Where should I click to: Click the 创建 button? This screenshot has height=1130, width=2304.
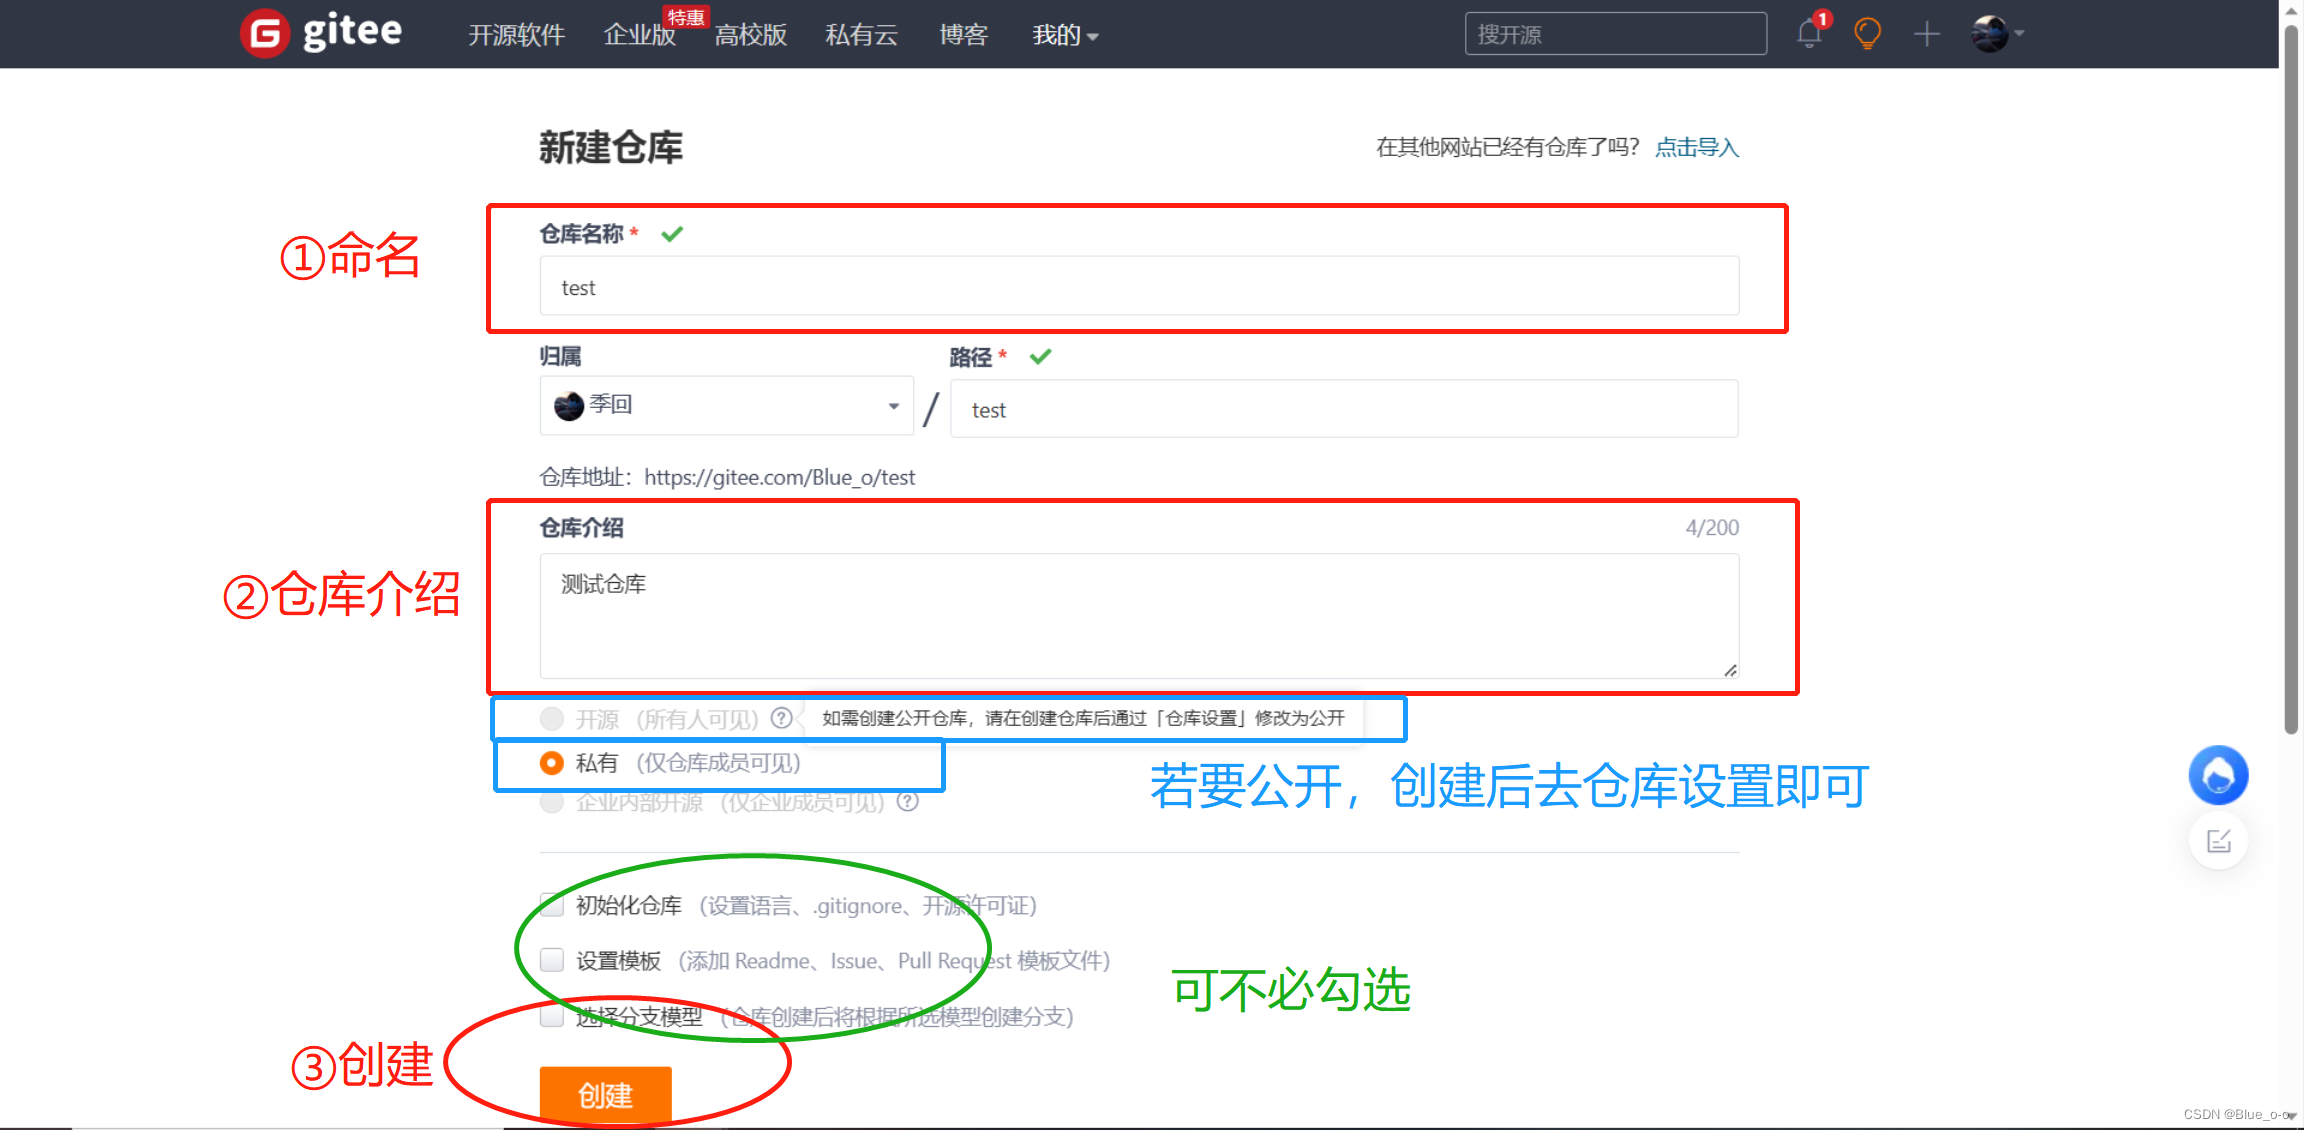(604, 1095)
